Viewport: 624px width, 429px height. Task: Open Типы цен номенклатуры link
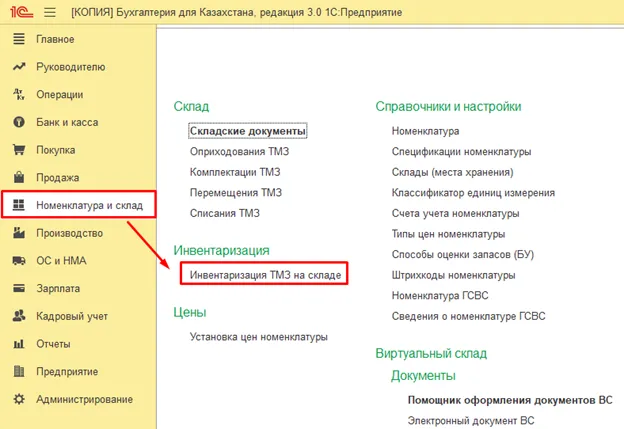click(x=448, y=234)
